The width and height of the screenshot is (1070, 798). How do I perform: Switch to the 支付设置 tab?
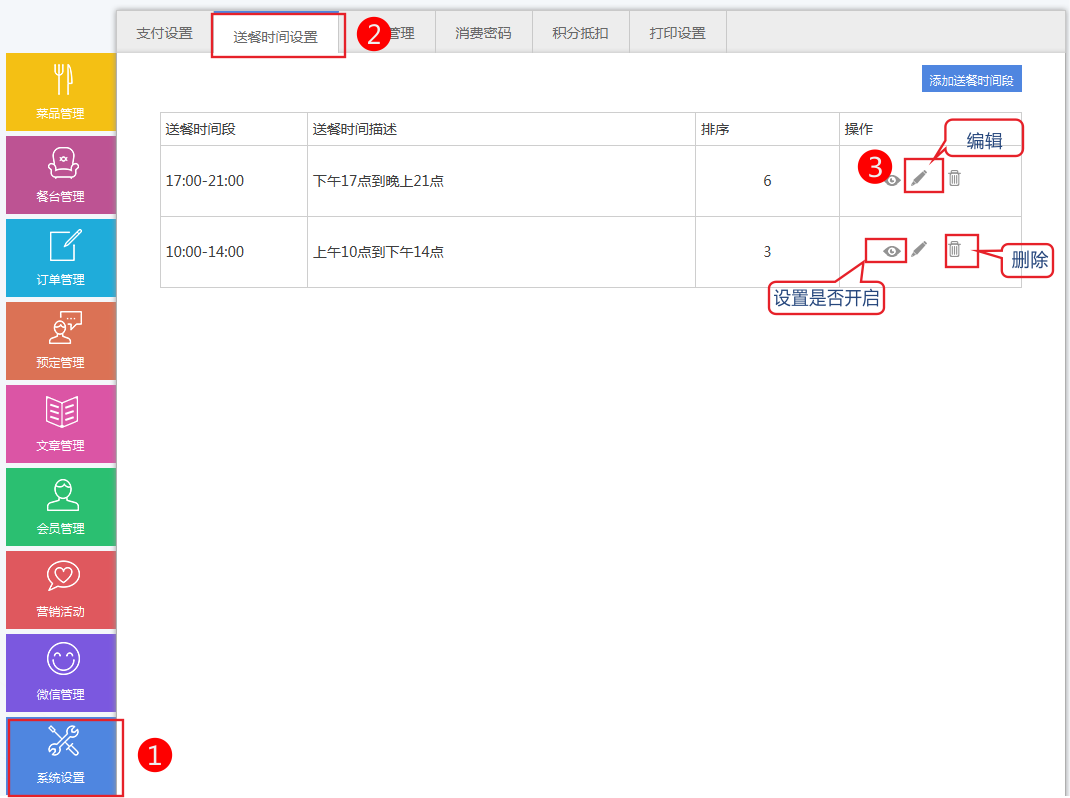(x=164, y=33)
